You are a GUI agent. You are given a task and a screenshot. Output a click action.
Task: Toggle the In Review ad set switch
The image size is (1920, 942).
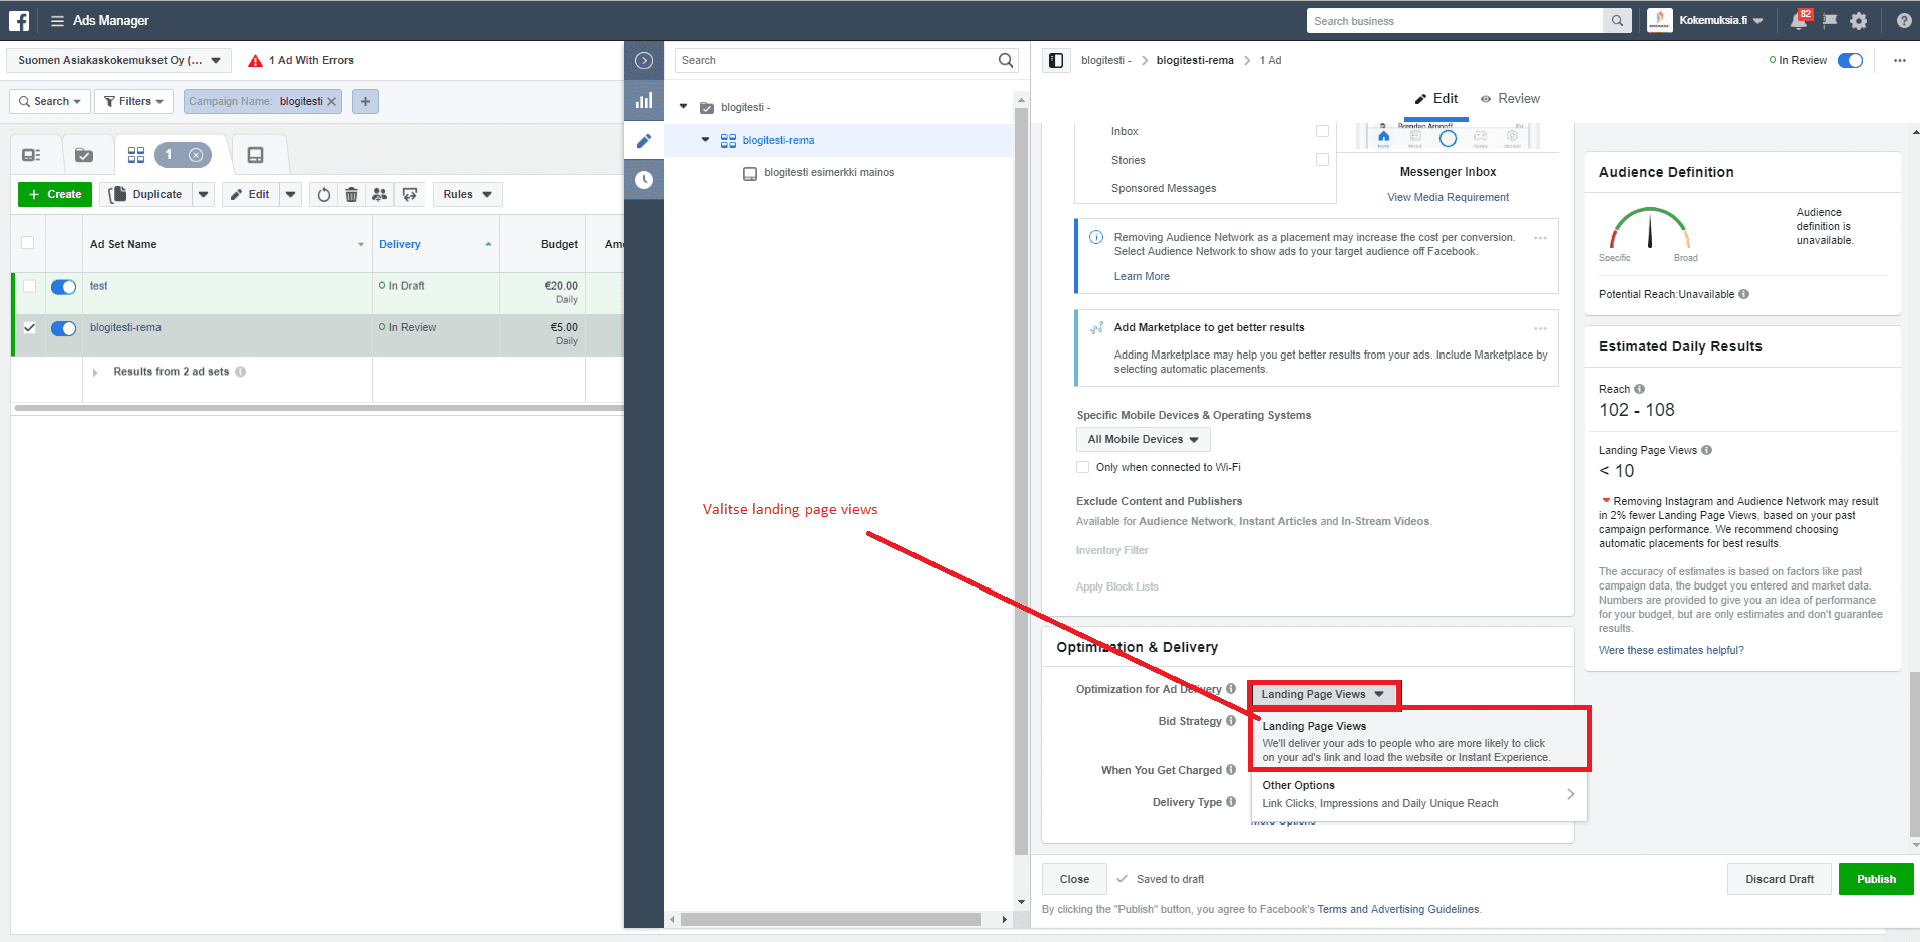pos(1851,61)
